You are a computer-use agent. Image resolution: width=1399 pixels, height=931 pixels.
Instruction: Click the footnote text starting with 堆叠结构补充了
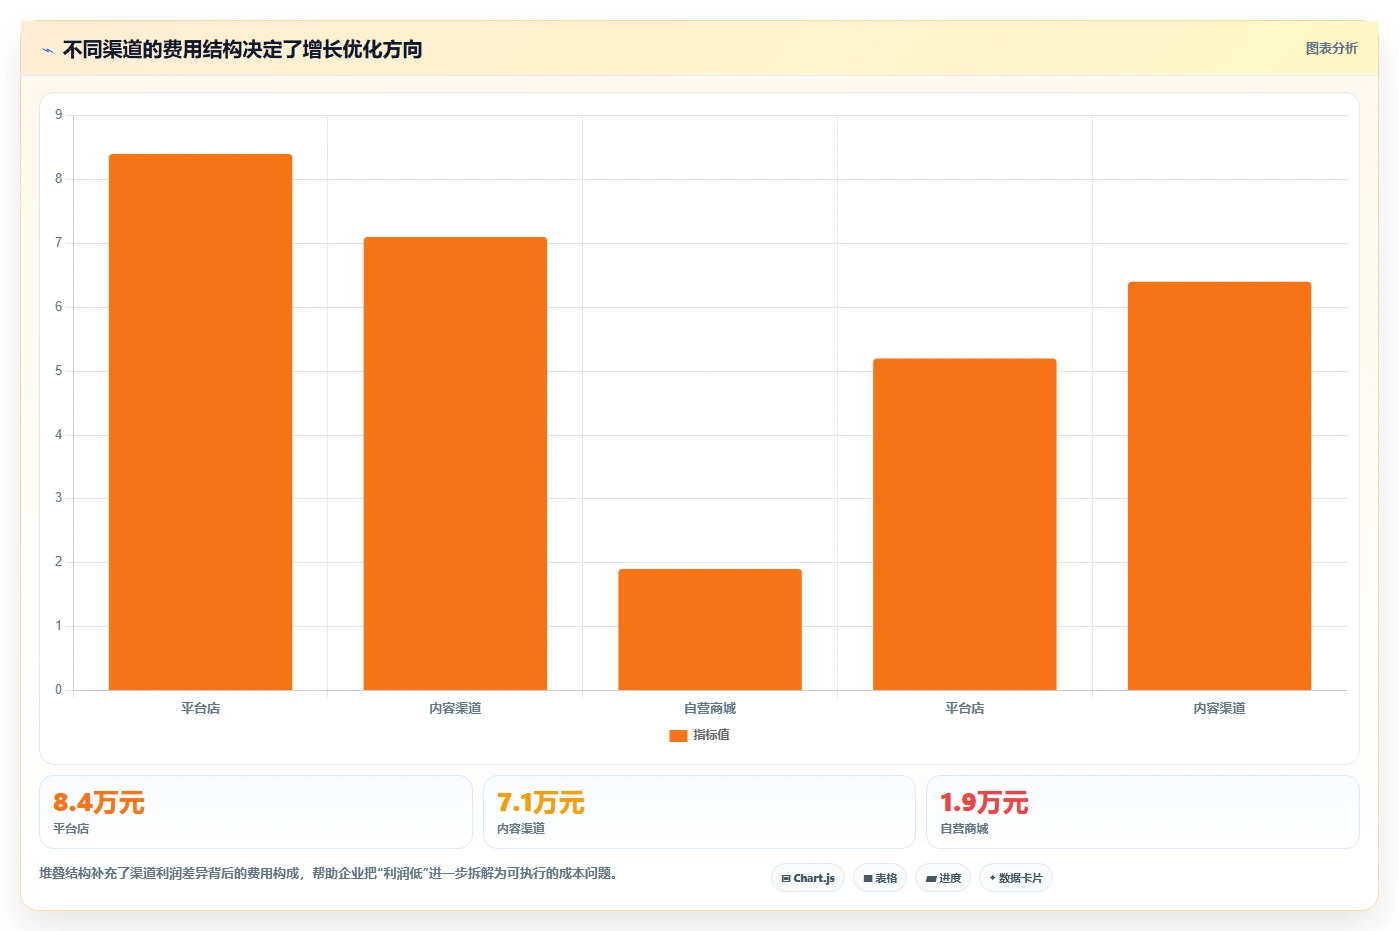331,873
